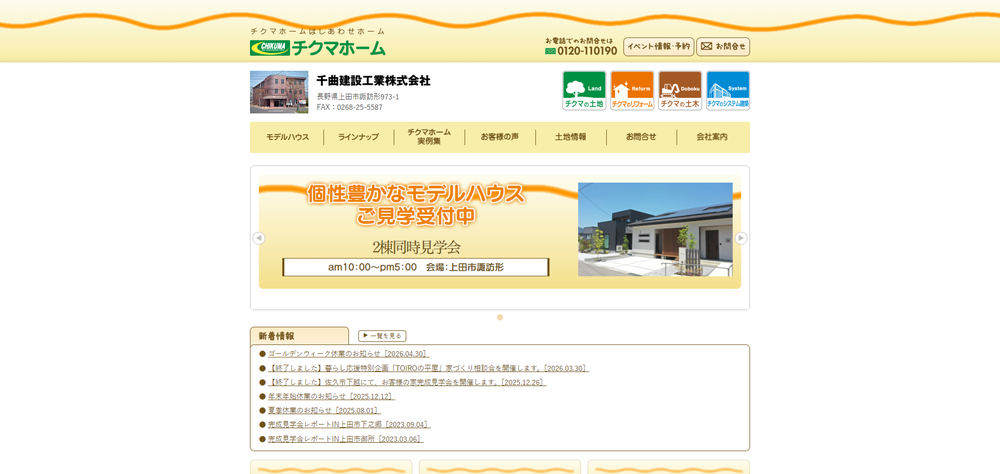Click the FAX：0268-25-5587 text

pyautogui.click(x=349, y=107)
